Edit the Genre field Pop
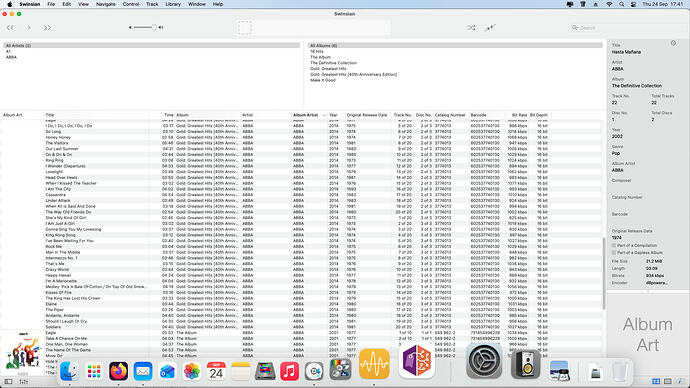The height and width of the screenshot is (388, 690). click(x=616, y=153)
